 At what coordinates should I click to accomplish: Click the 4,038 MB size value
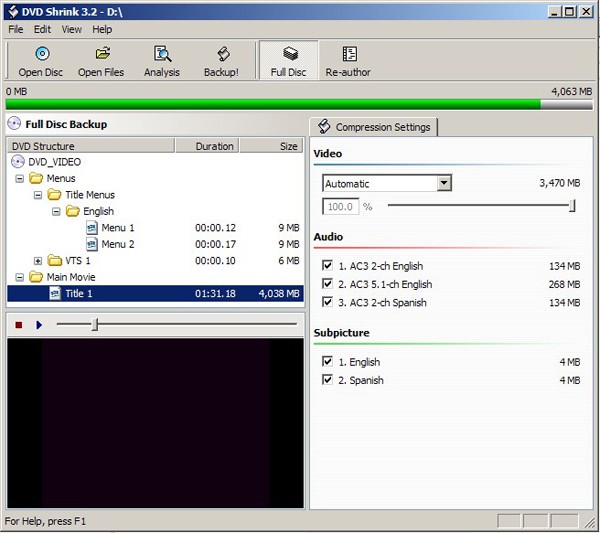coord(279,293)
